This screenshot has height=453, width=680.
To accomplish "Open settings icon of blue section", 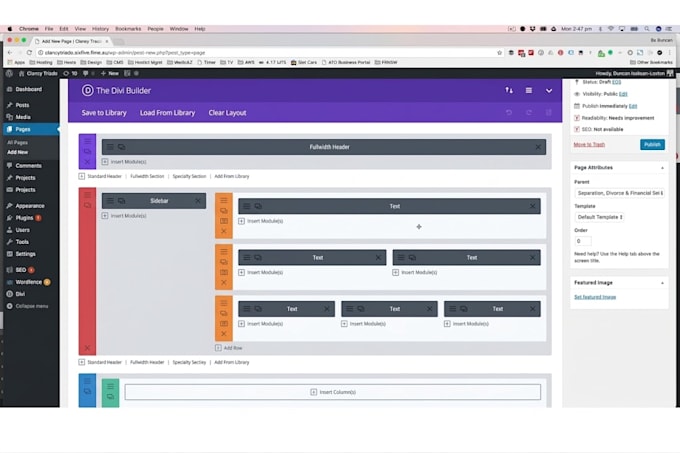I will (87, 381).
